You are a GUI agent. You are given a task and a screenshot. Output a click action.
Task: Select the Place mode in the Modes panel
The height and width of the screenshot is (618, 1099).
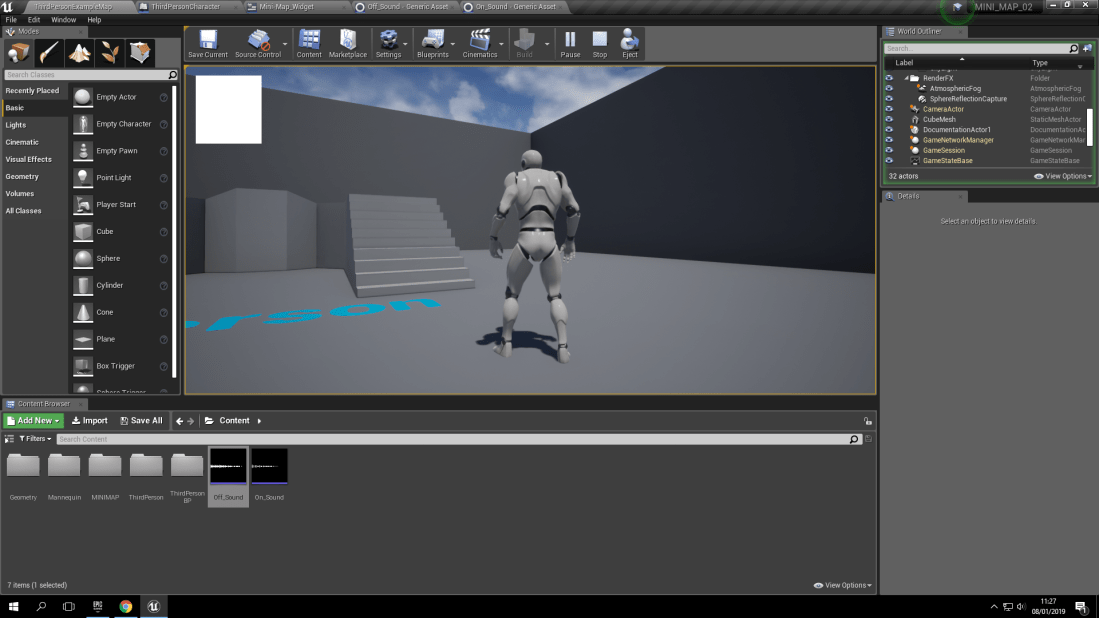[18, 53]
